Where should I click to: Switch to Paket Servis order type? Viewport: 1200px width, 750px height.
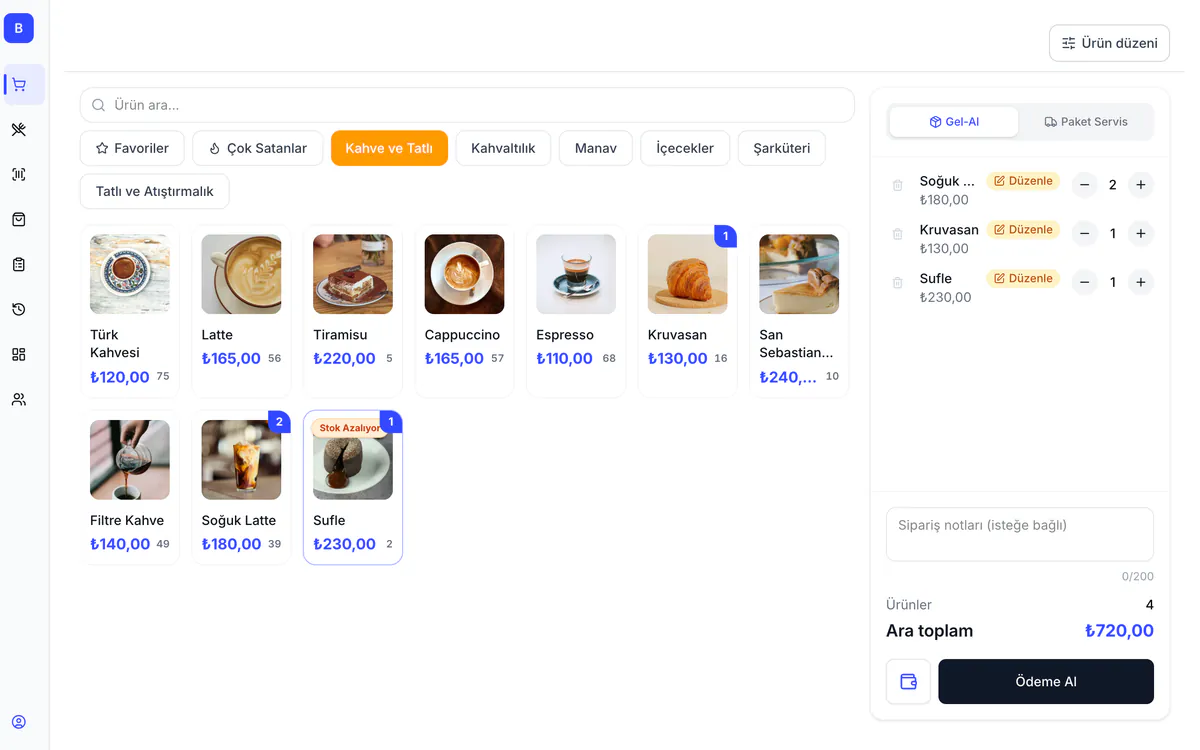1085,122
